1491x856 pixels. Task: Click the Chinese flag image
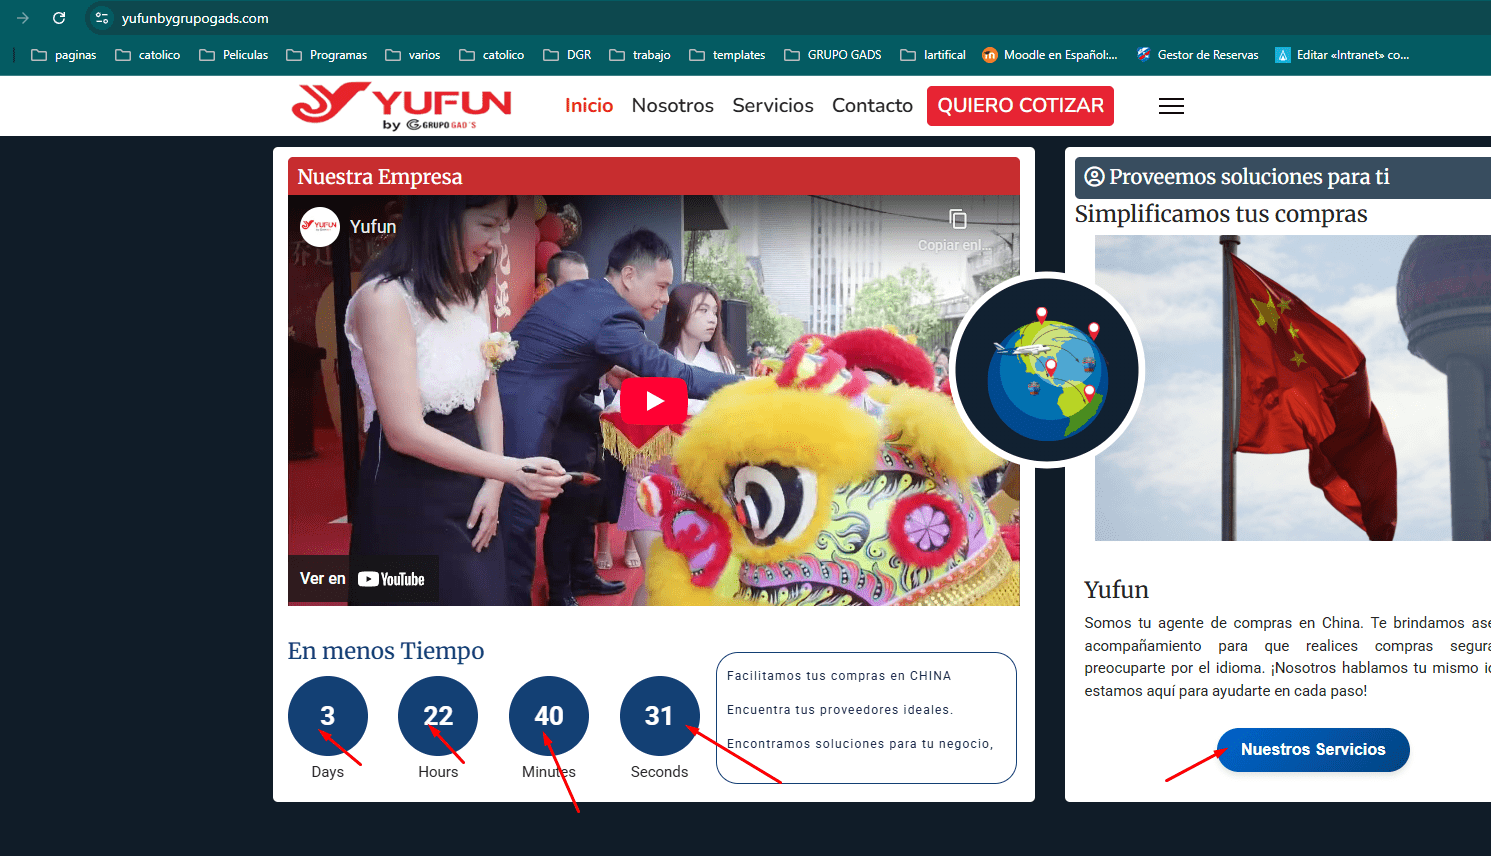click(x=1293, y=388)
